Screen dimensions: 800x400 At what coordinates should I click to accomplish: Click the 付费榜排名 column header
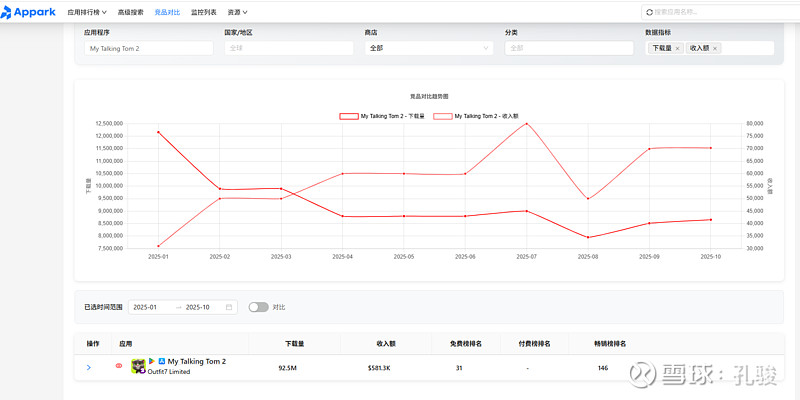tap(534, 344)
